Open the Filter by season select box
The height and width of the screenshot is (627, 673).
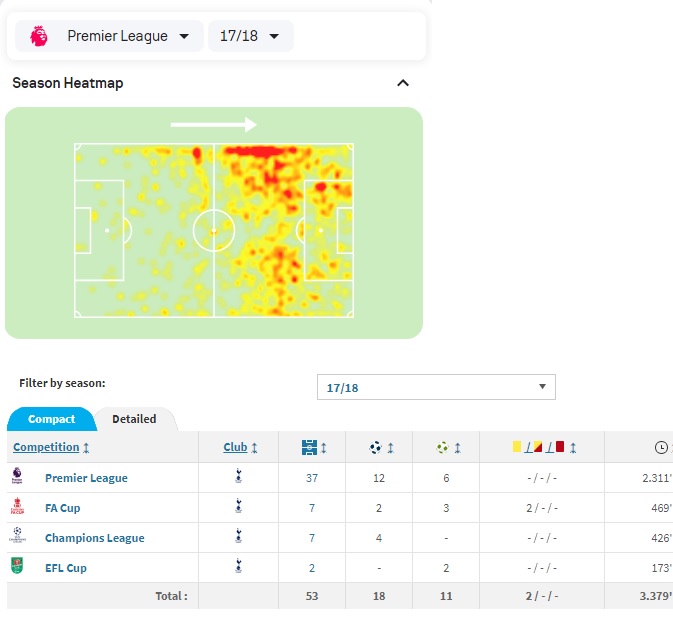click(x=436, y=387)
